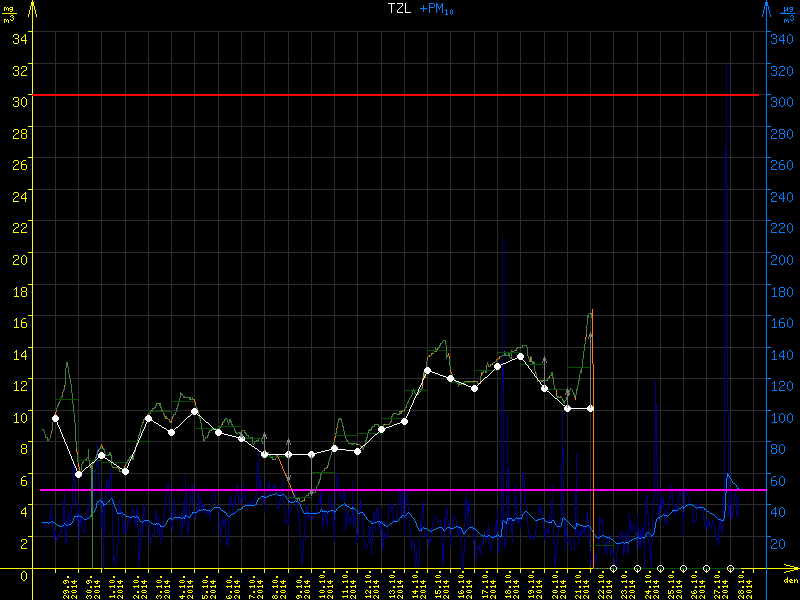The width and height of the screenshot is (800, 600).
Task: Click the blue right axis arrow tip
Action: tap(765, 5)
